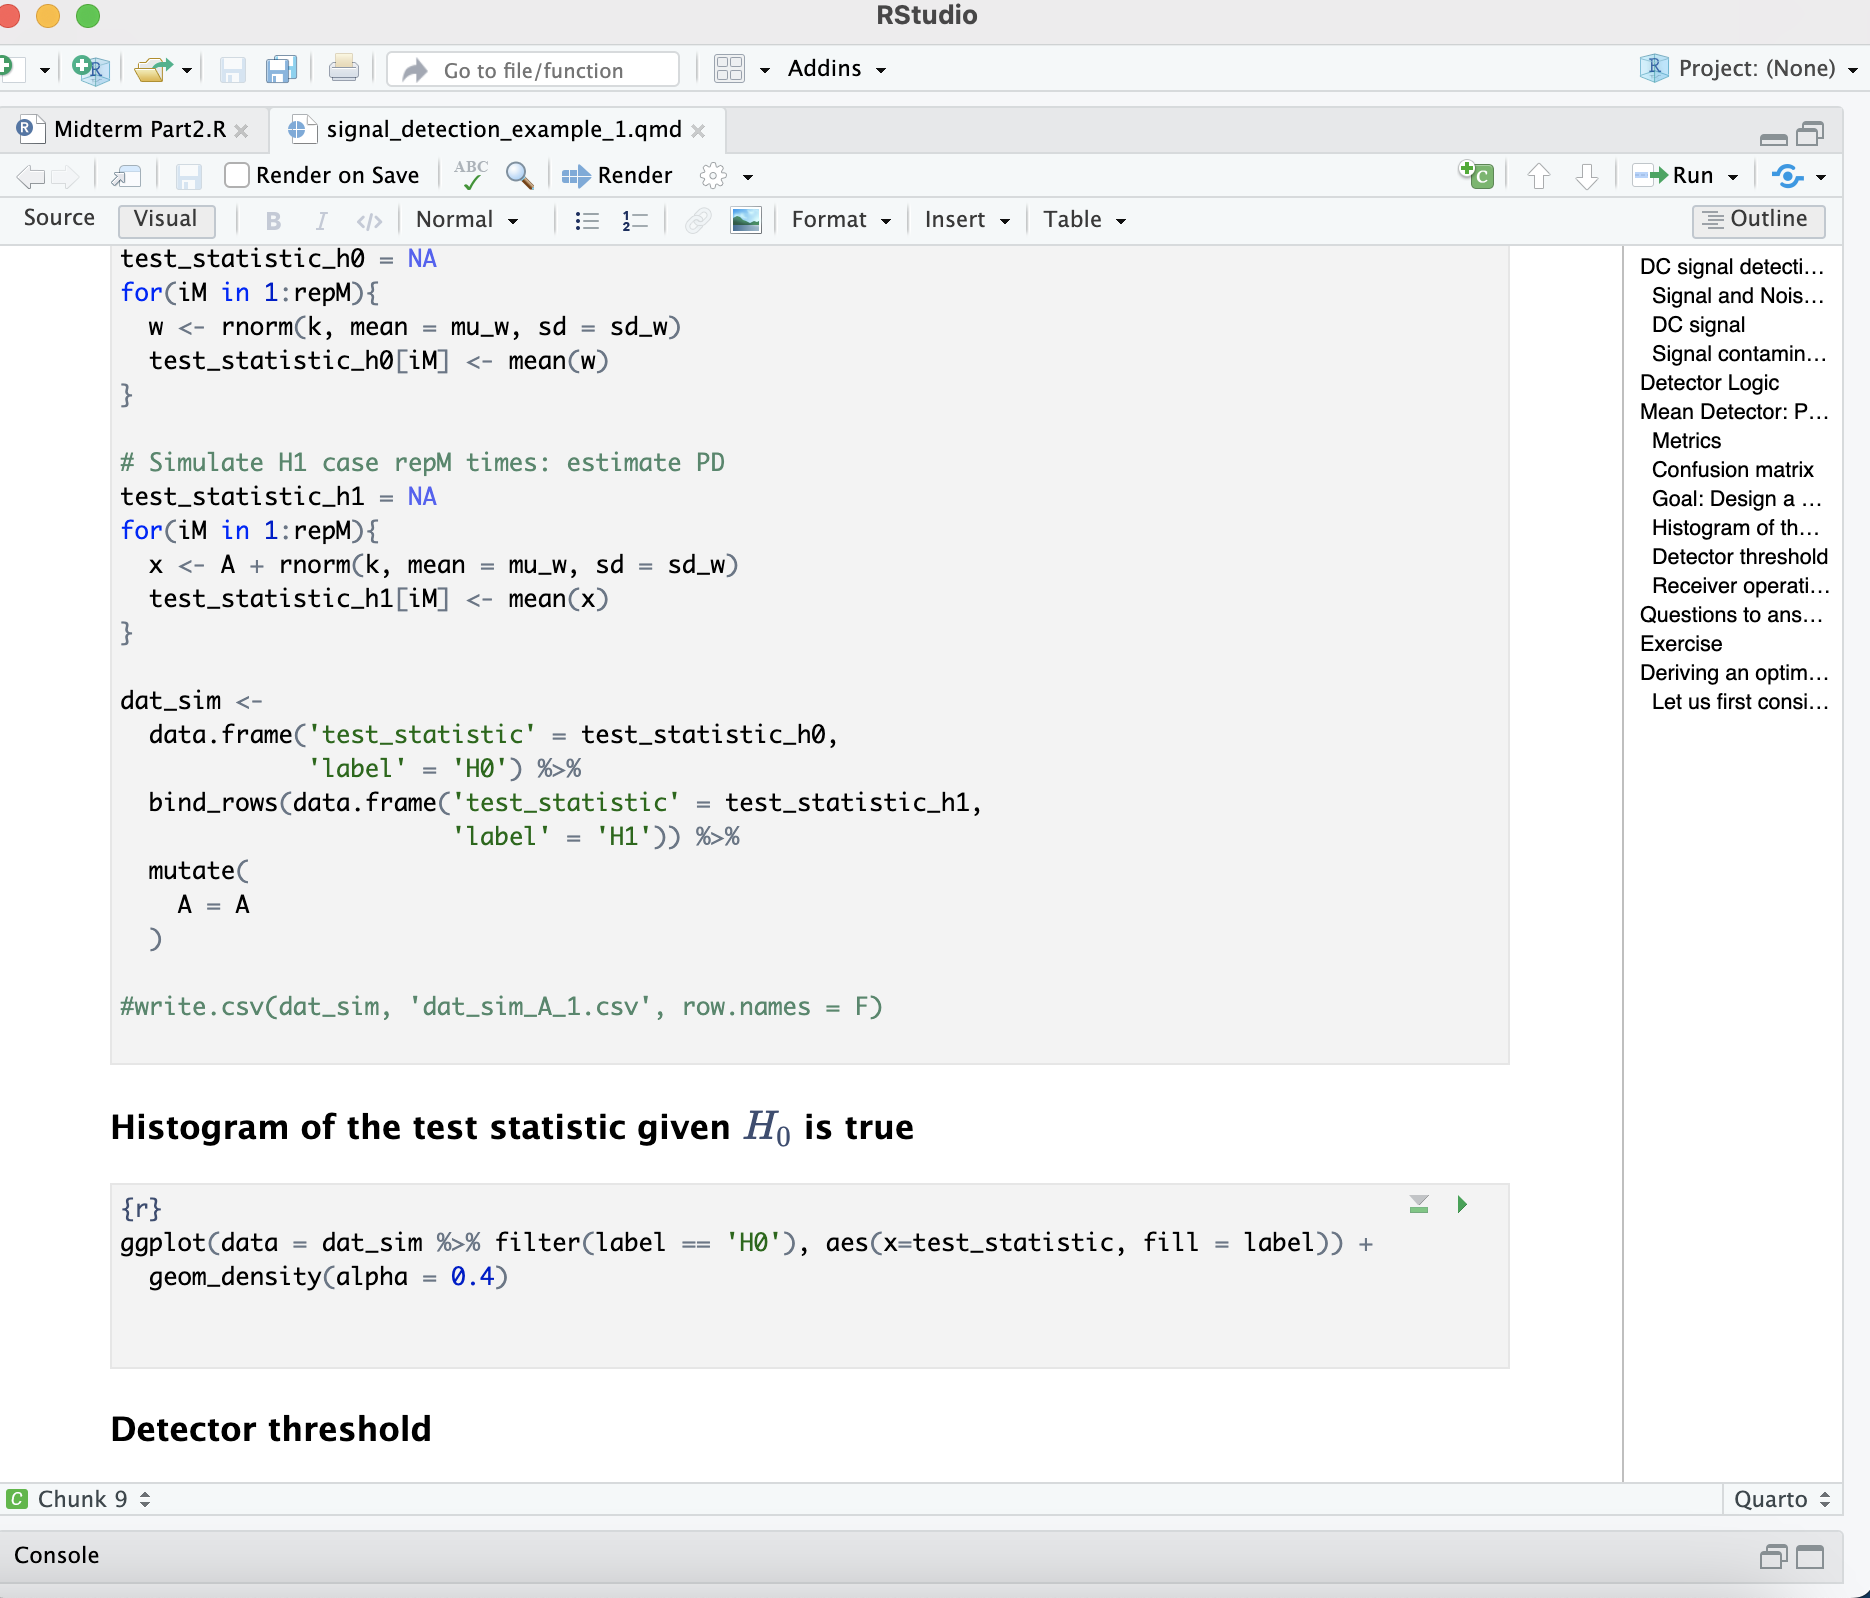Jump to DC signal outline entry
Image resolution: width=1870 pixels, height=1598 pixels.
1698,325
